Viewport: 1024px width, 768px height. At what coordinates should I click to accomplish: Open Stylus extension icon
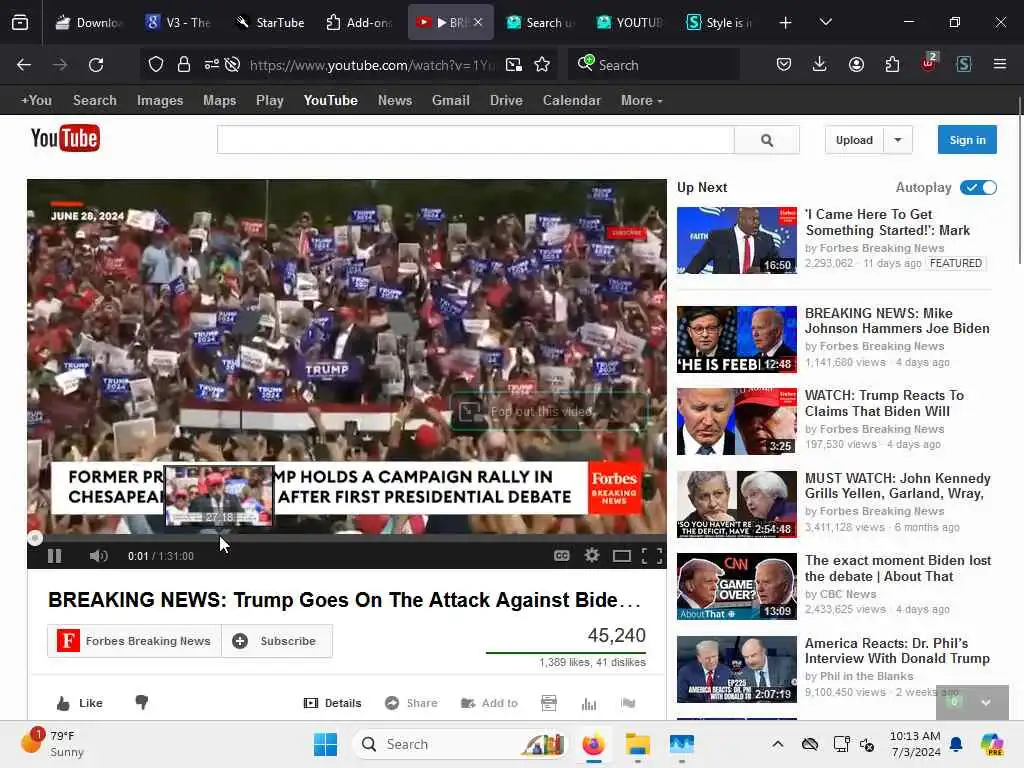click(x=964, y=65)
